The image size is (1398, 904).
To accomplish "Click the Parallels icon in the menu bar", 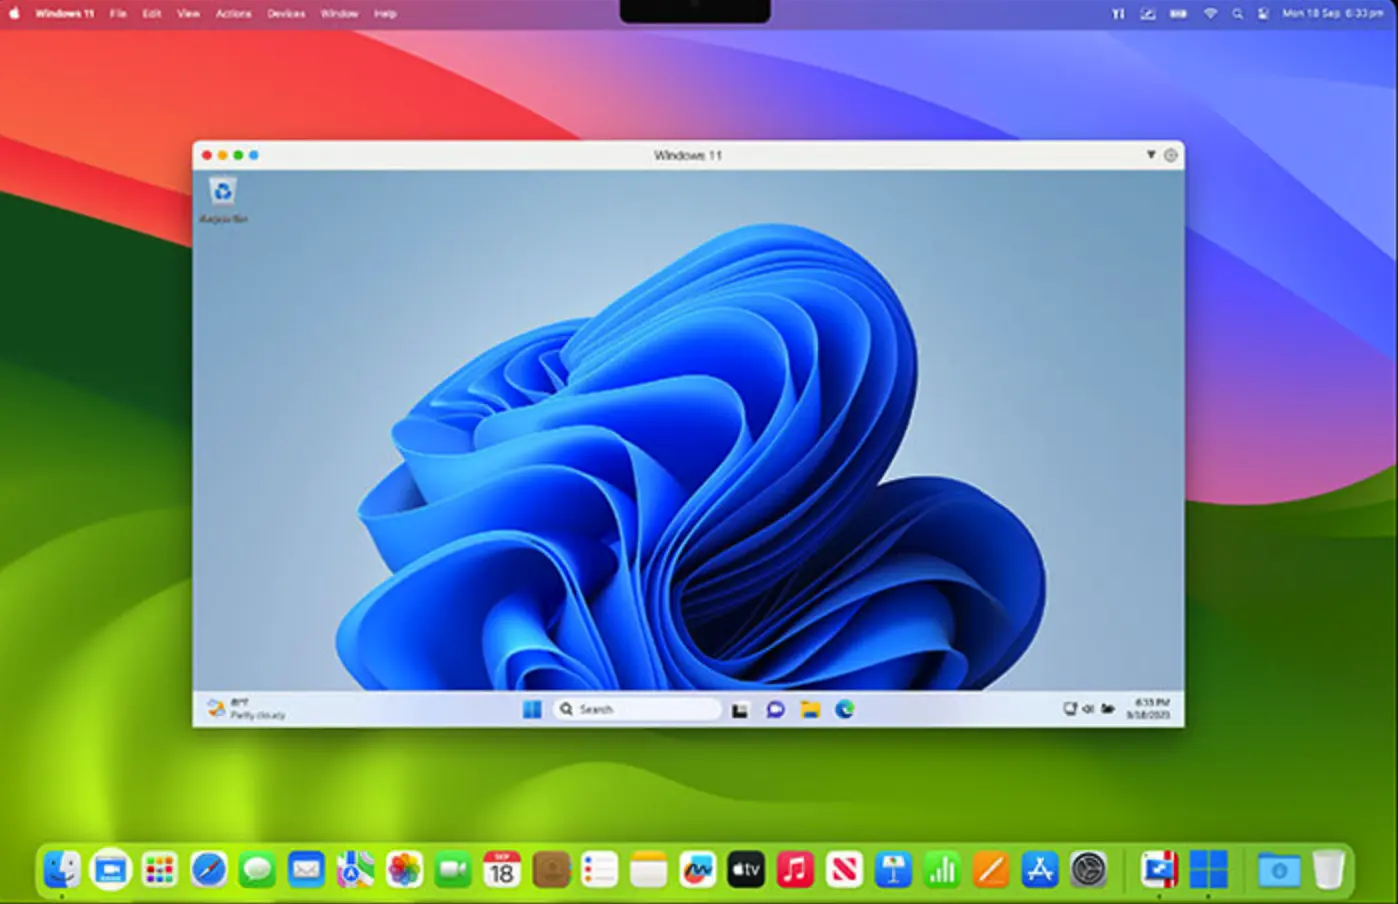I will click(1118, 14).
